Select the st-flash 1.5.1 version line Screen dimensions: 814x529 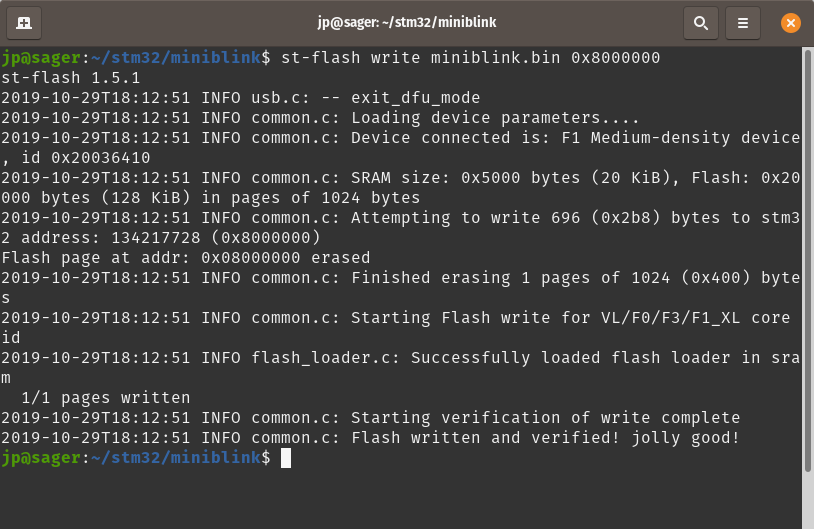tap(71, 78)
